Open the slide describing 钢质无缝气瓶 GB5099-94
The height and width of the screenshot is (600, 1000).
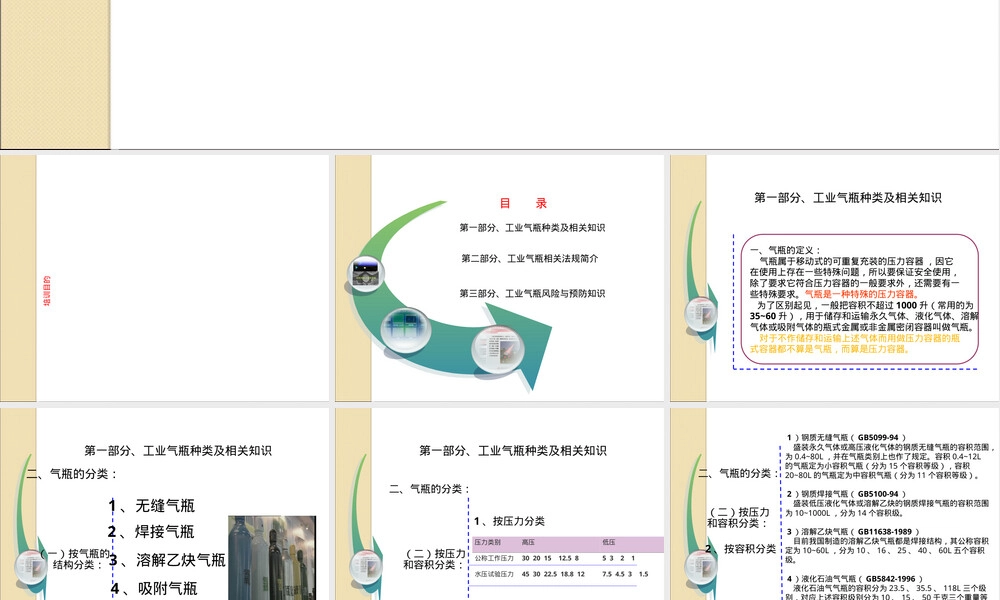835,504
